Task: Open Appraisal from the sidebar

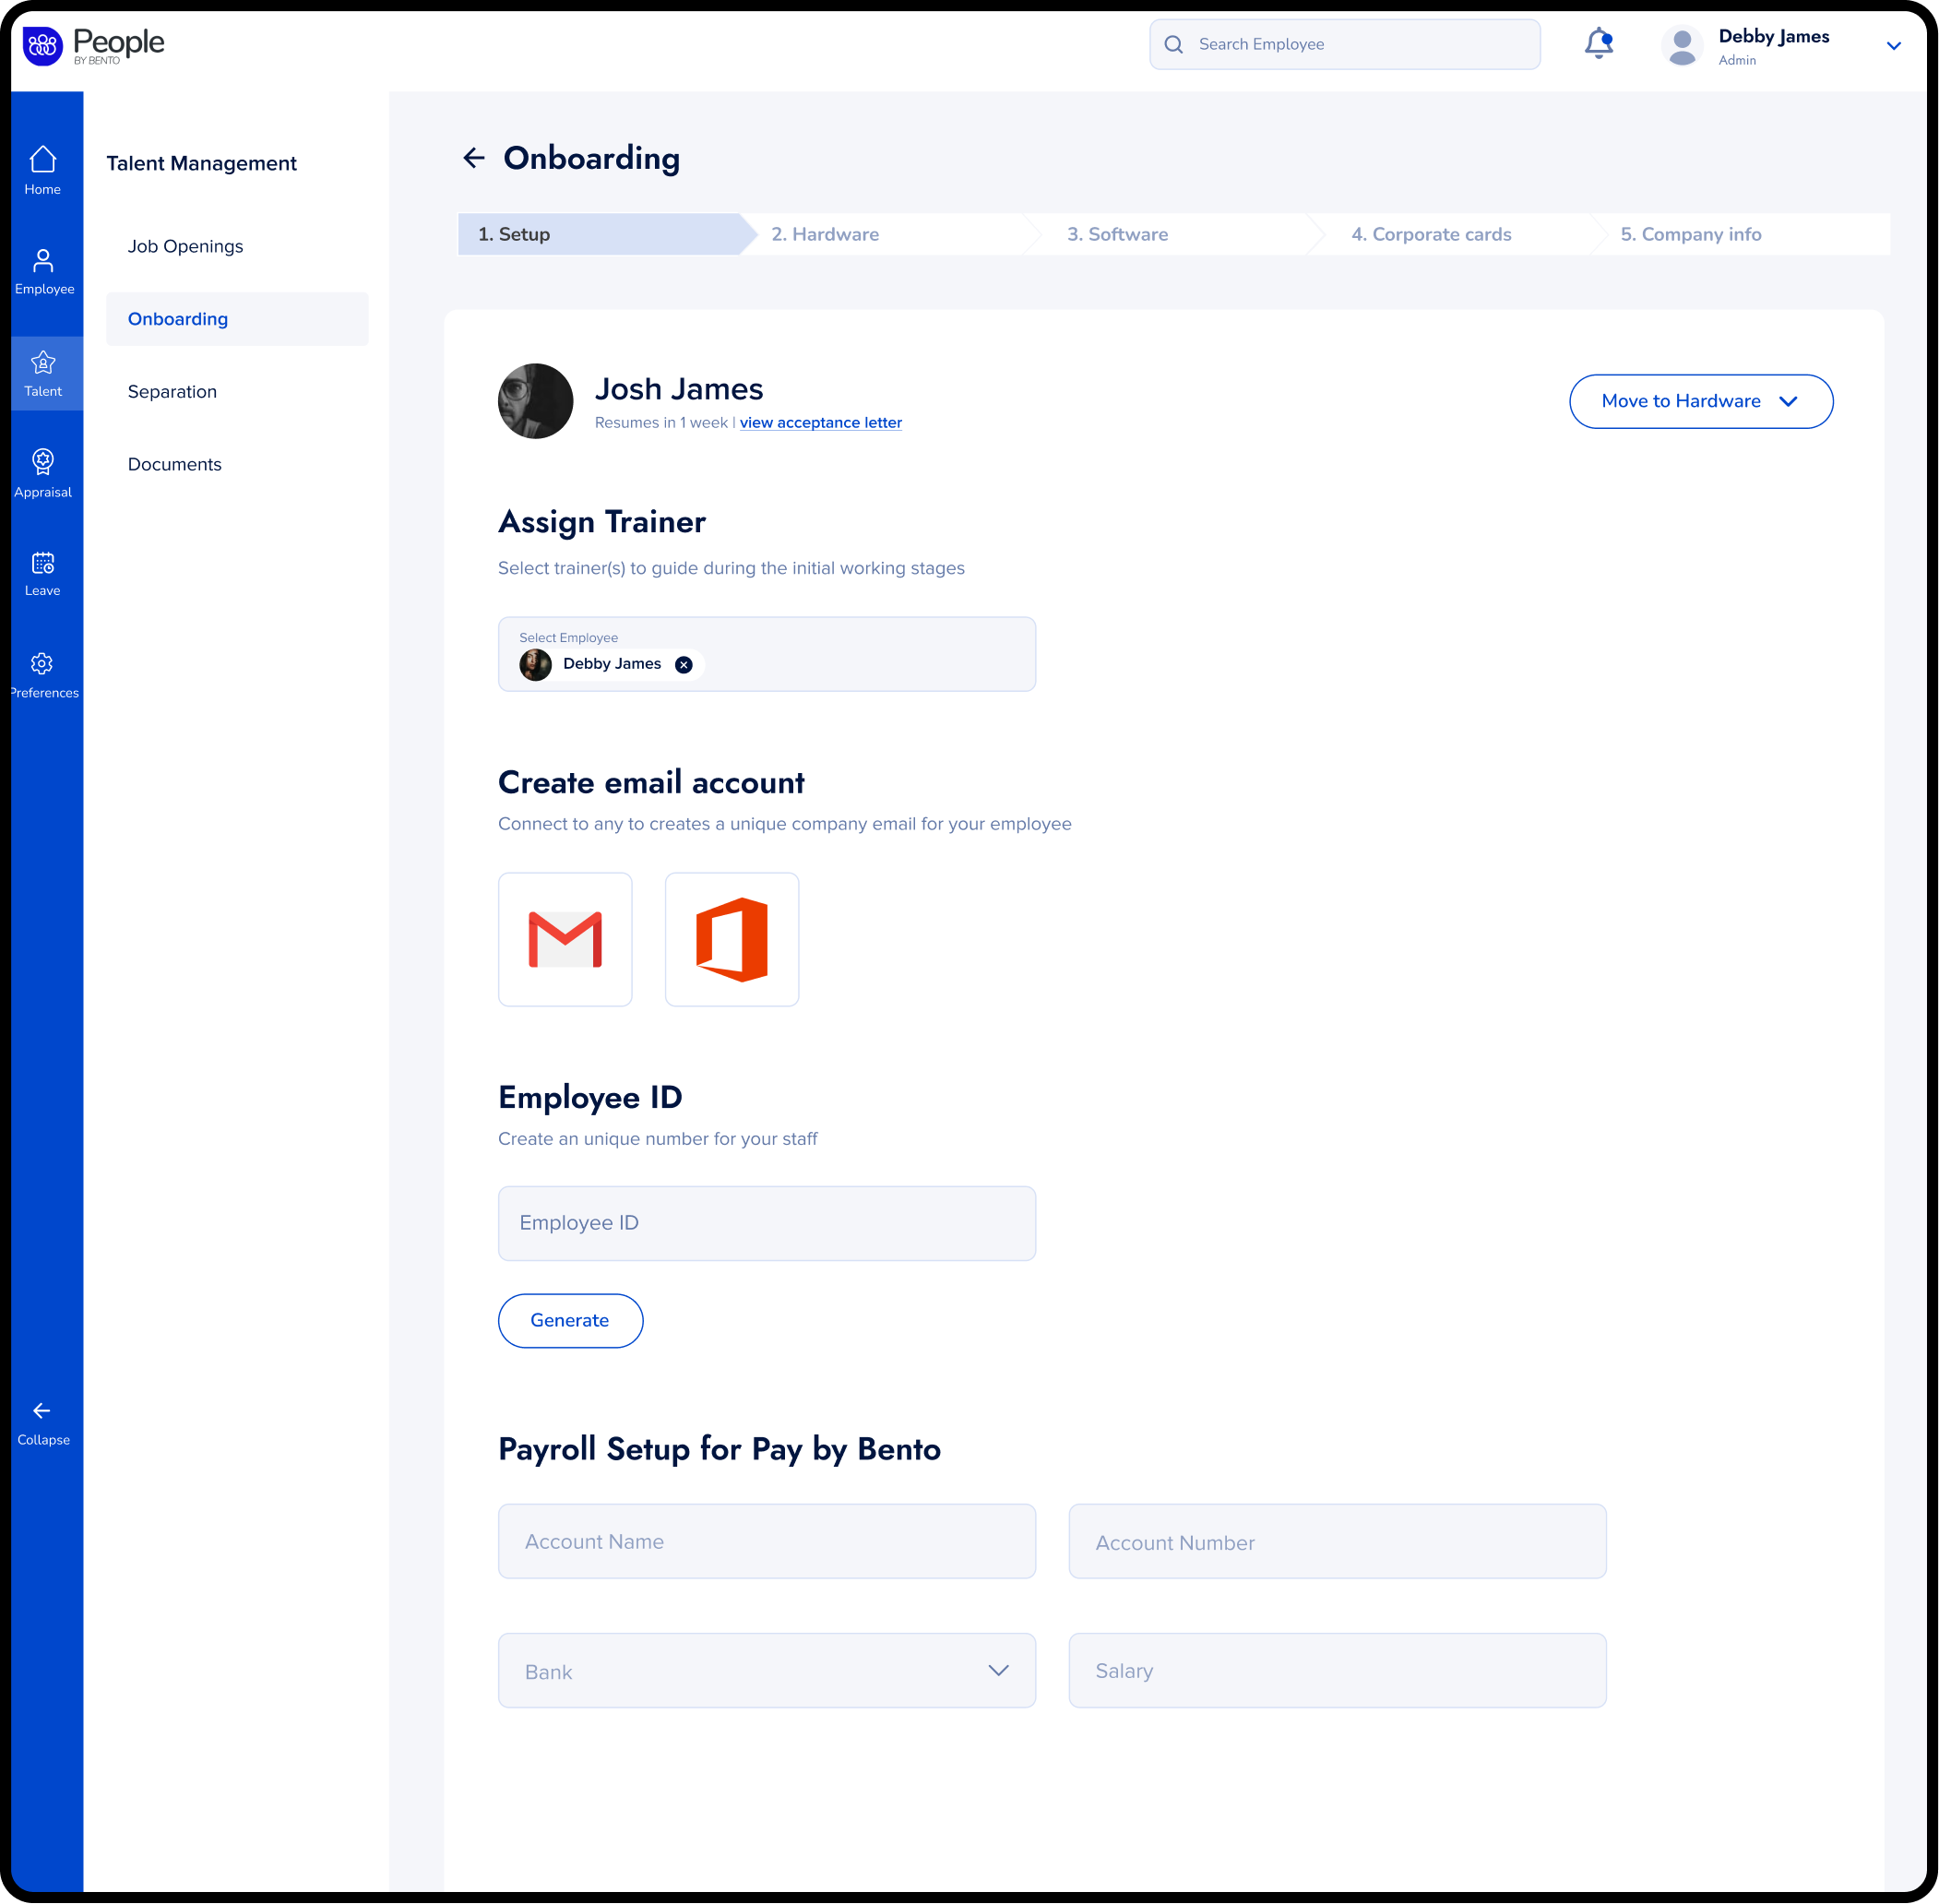Action: pos(43,462)
